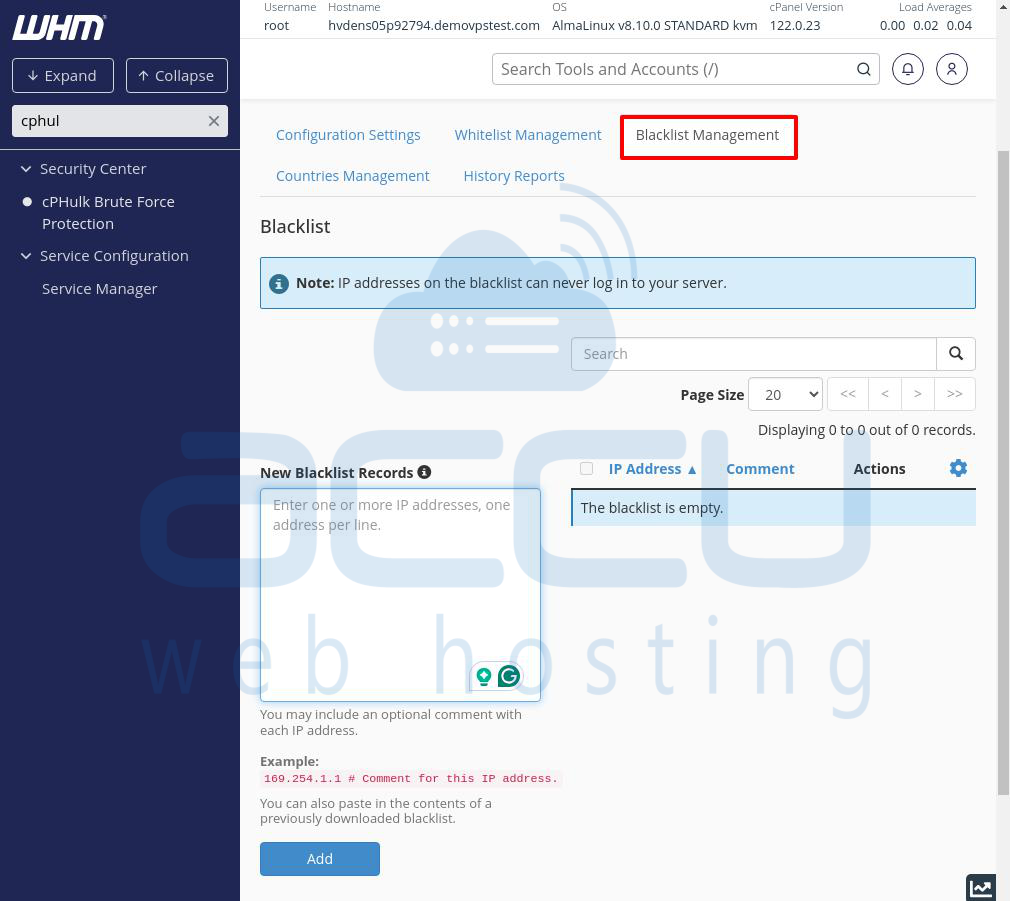This screenshot has width=1010, height=901.
Task: Go to the previous page with <
Action: pos(884,394)
